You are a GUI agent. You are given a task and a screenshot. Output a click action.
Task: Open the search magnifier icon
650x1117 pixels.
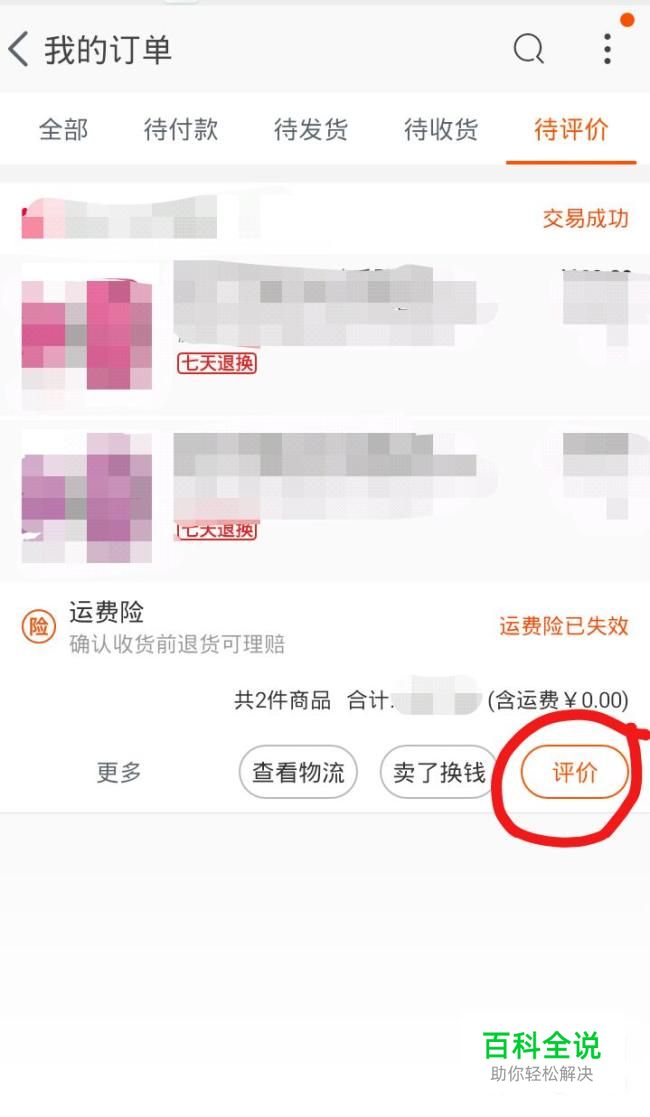[x=529, y=49]
